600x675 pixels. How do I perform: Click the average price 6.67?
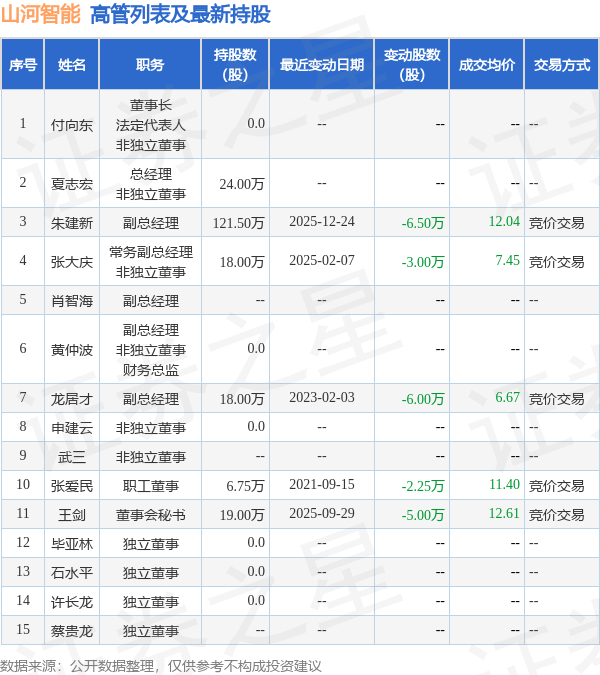coord(507,397)
